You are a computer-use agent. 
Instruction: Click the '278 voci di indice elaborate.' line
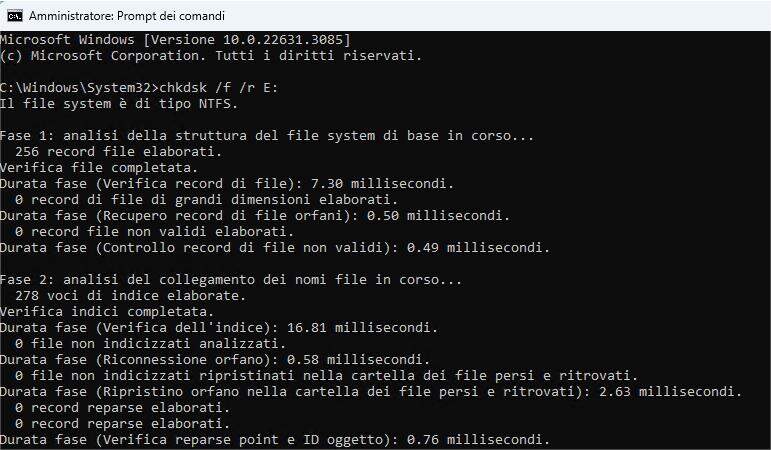tap(130, 296)
